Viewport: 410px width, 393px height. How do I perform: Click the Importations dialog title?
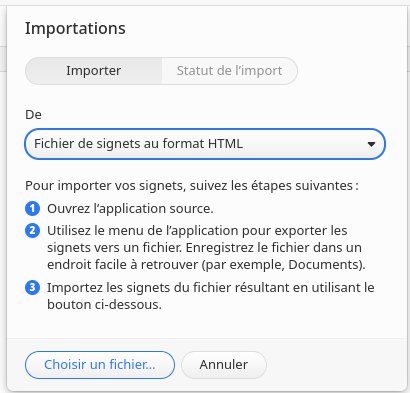[x=75, y=28]
